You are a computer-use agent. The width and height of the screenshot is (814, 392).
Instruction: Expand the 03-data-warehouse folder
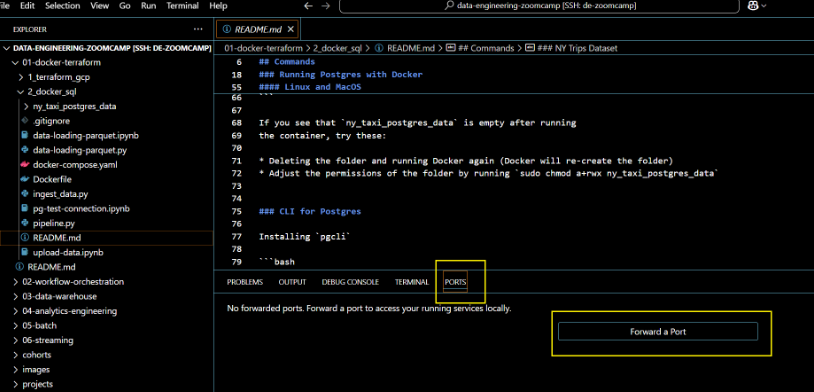click(x=15, y=296)
